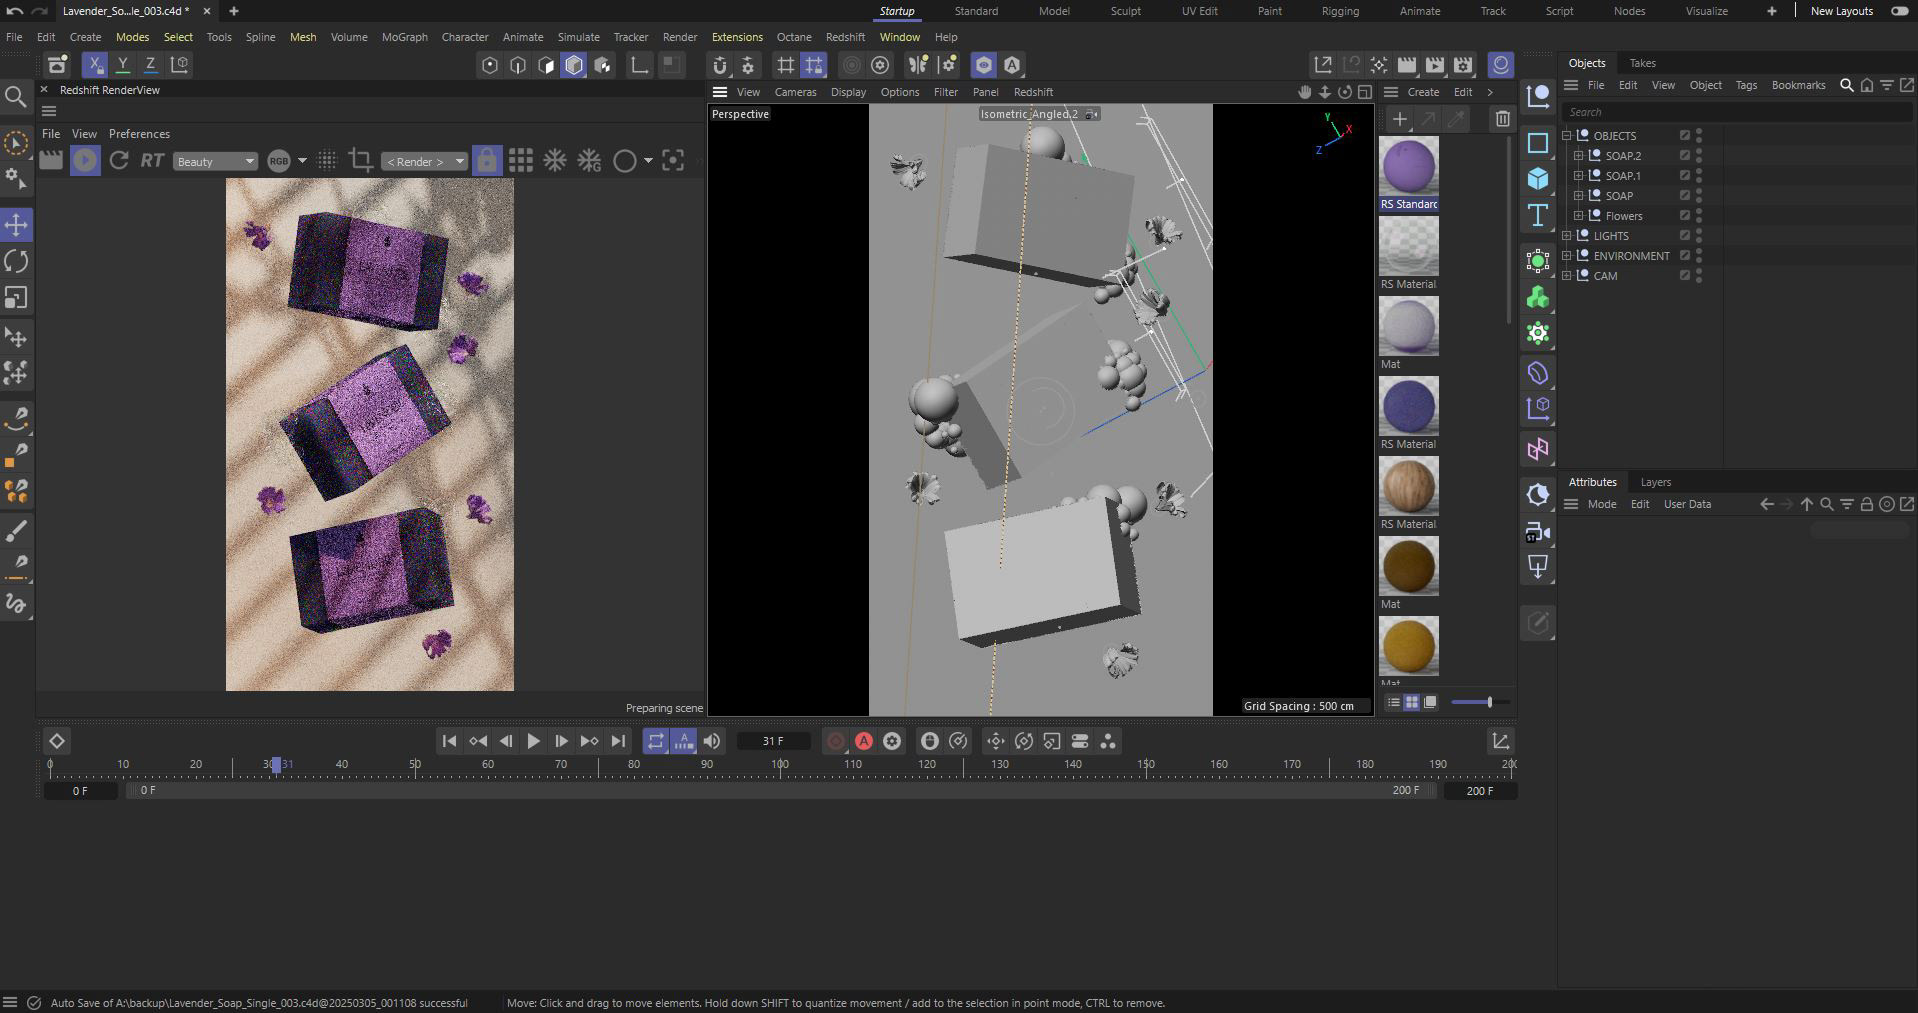Add new material with plus icon
This screenshot has height=1013, width=1918.
[x=1400, y=119]
